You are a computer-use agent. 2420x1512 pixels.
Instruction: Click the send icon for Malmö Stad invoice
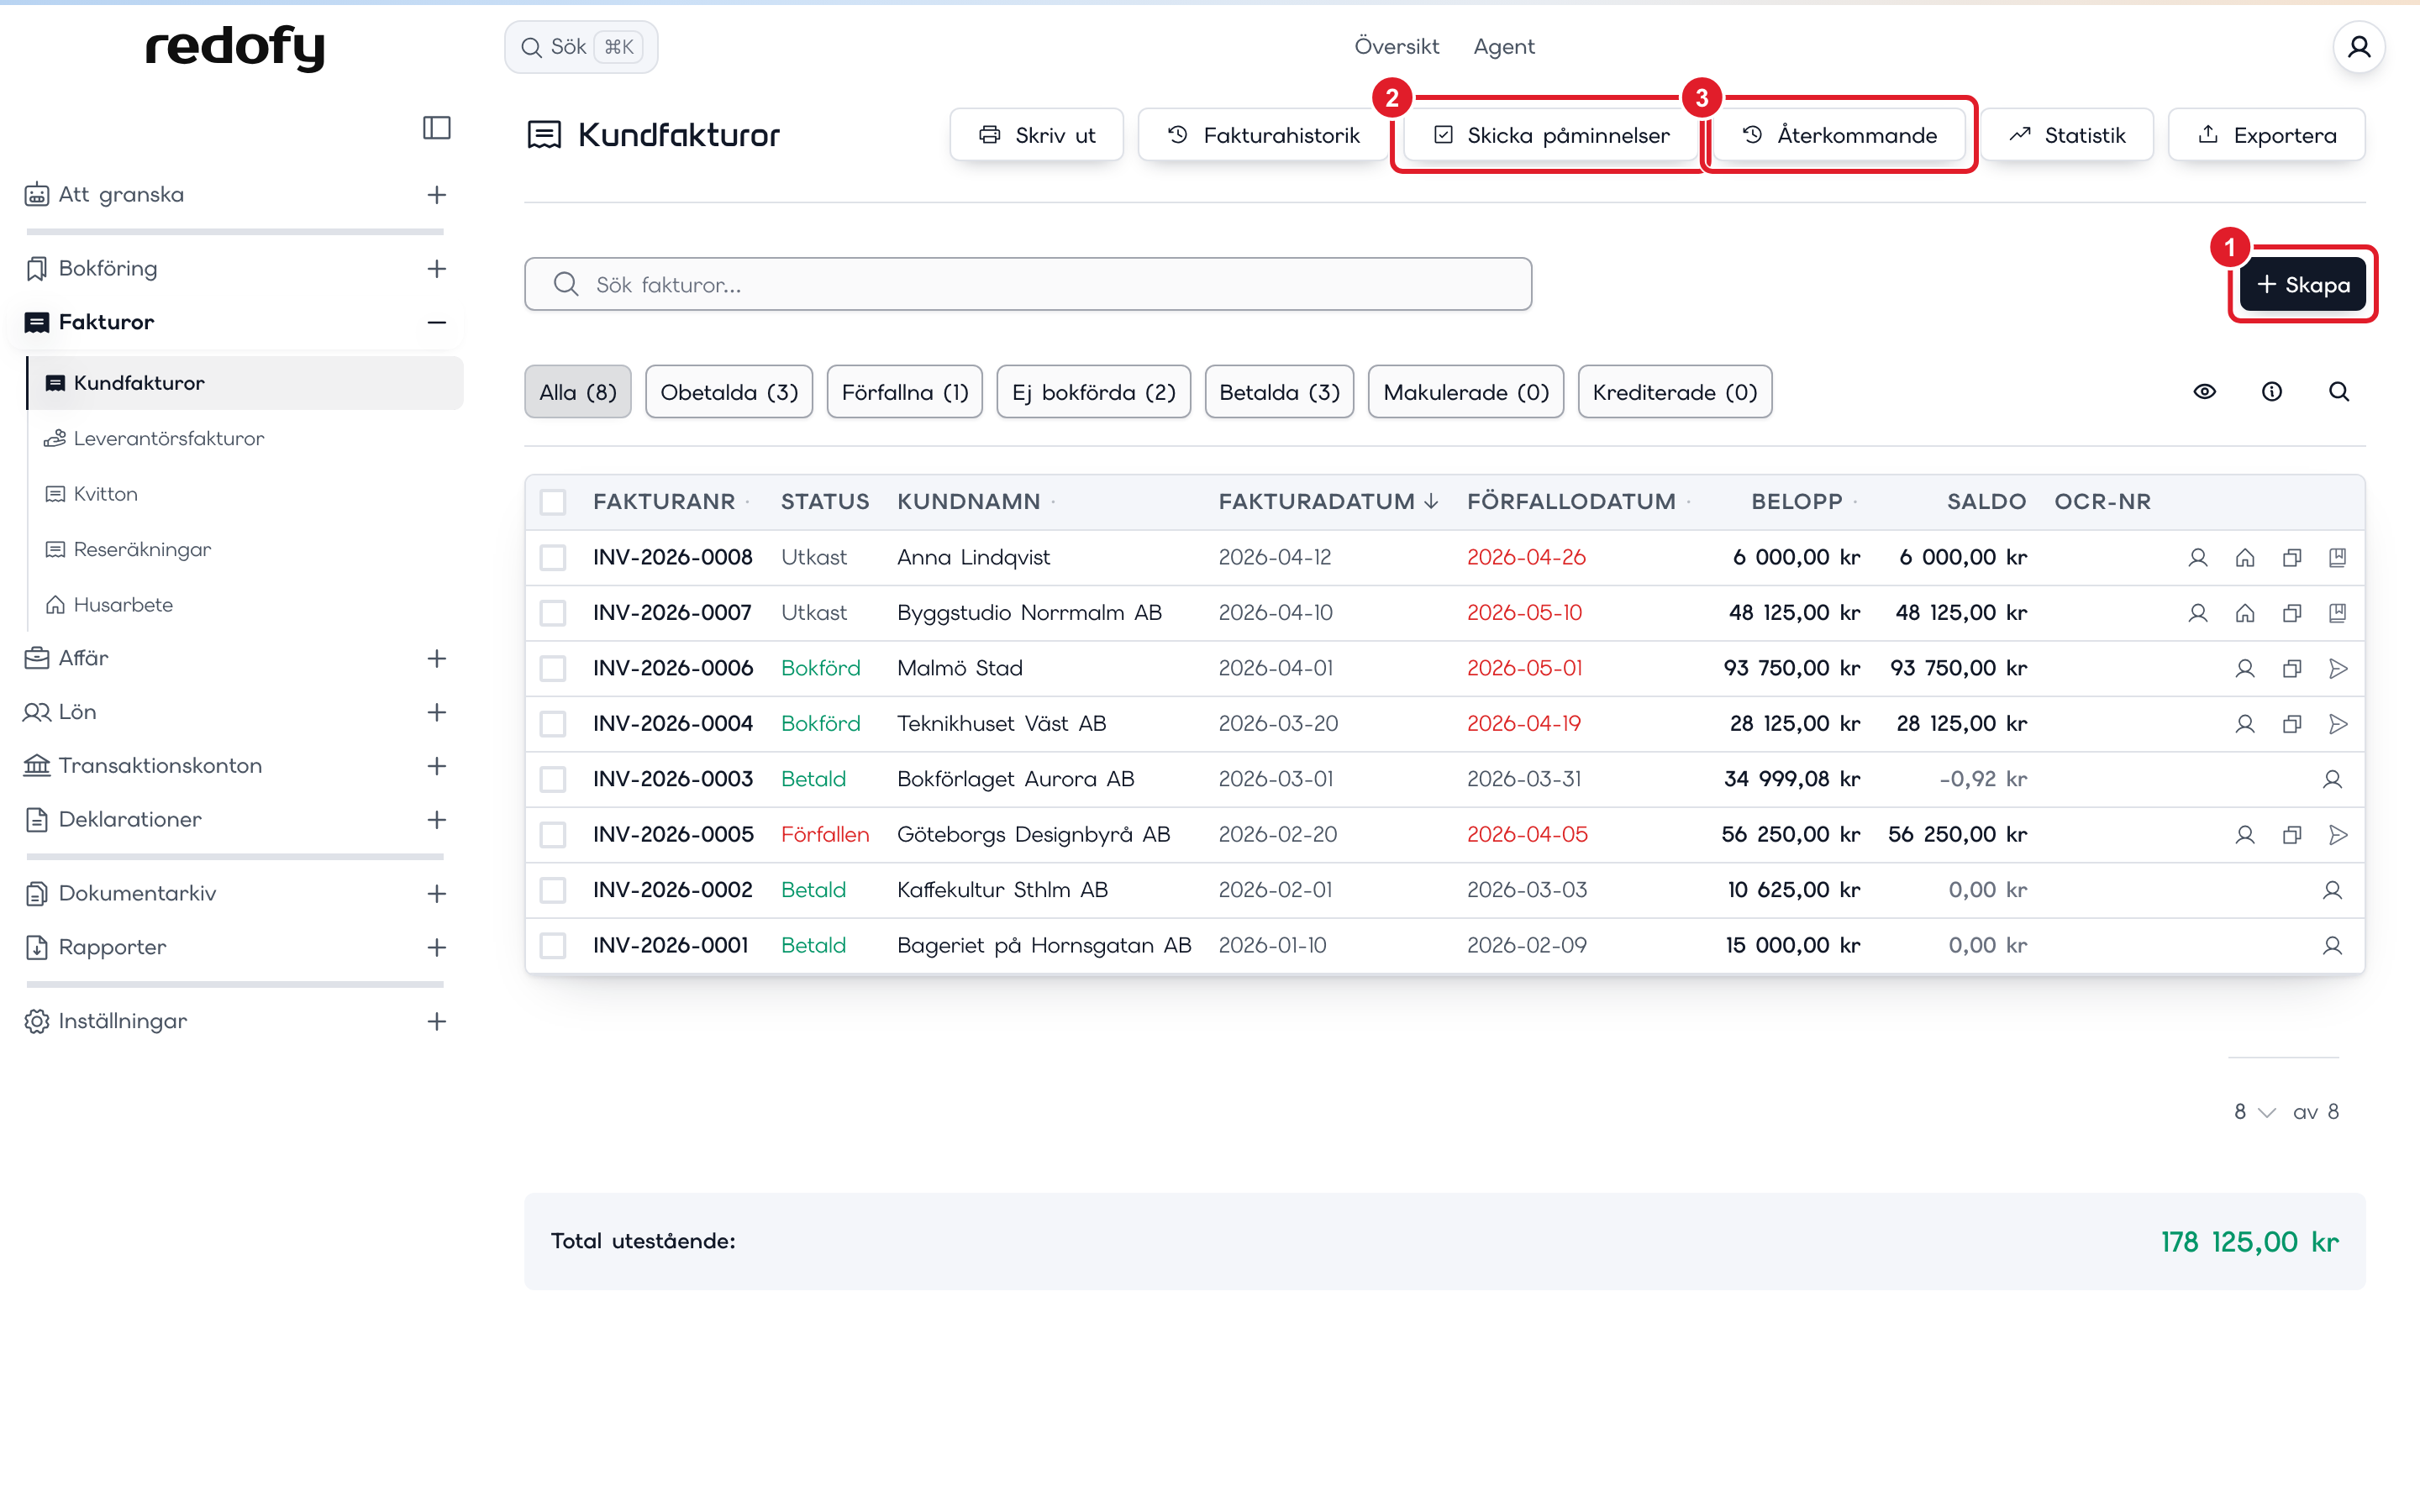coord(2337,668)
